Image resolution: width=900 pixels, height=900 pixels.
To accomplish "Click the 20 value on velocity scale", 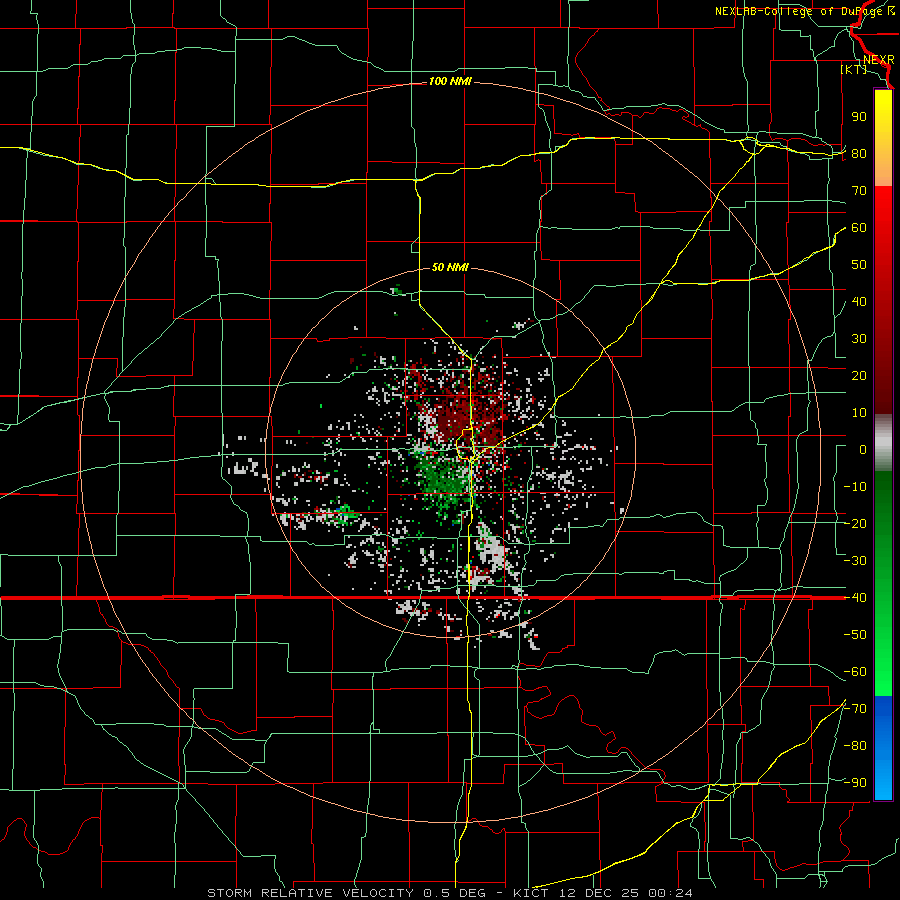I will [x=859, y=375].
